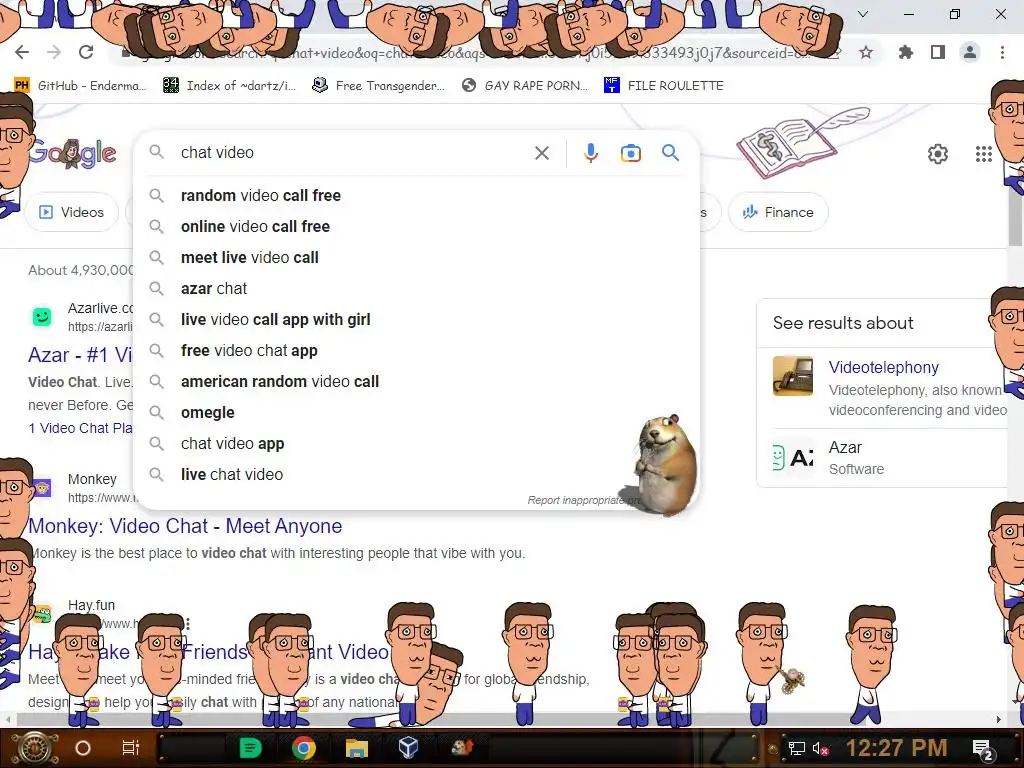
Task: Click into the 'chat video' search field
Action: [x=353, y=153]
